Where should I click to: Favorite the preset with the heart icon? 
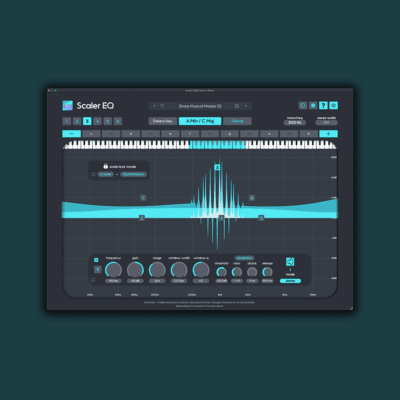pyautogui.click(x=162, y=106)
